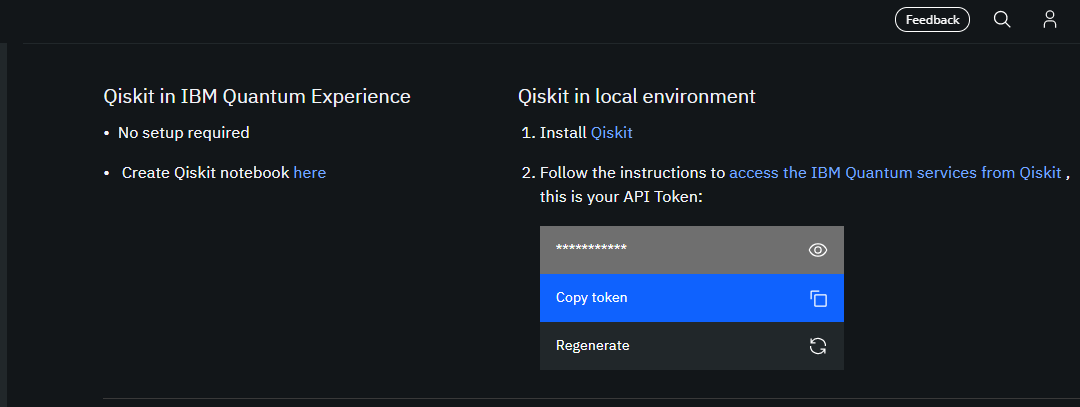Open 'access the IBM Quantum services from Qiskit' link
The width and height of the screenshot is (1080, 407).
coord(895,172)
